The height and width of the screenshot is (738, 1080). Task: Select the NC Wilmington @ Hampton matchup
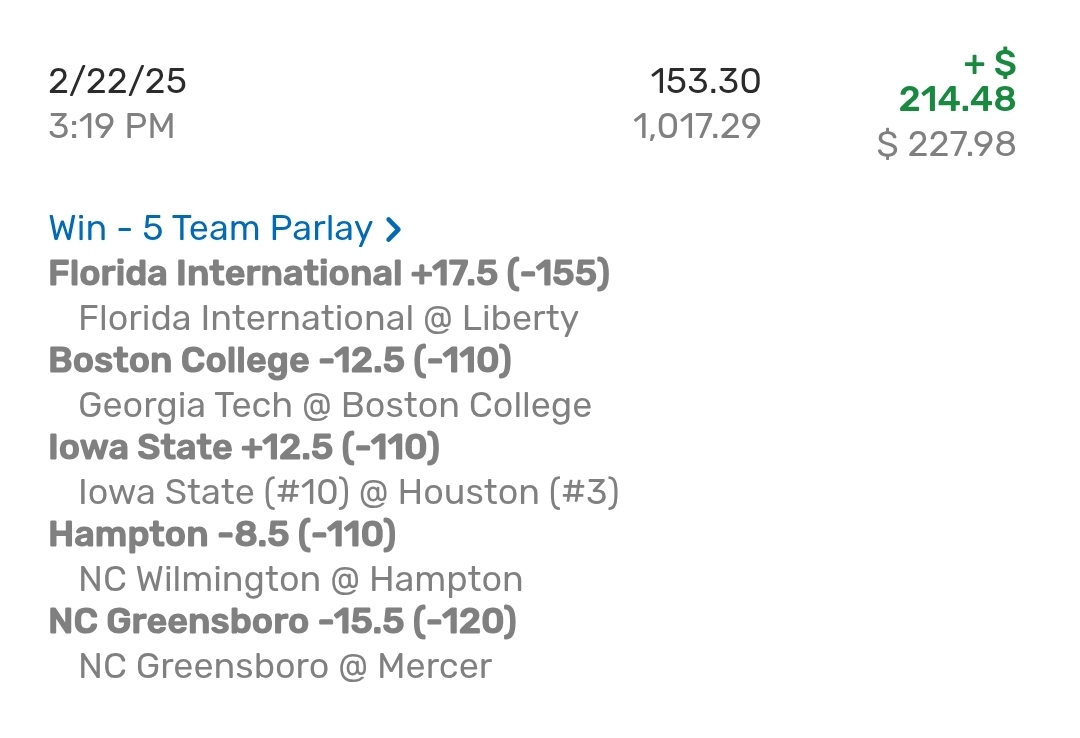pyautogui.click(x=300, y=579)
